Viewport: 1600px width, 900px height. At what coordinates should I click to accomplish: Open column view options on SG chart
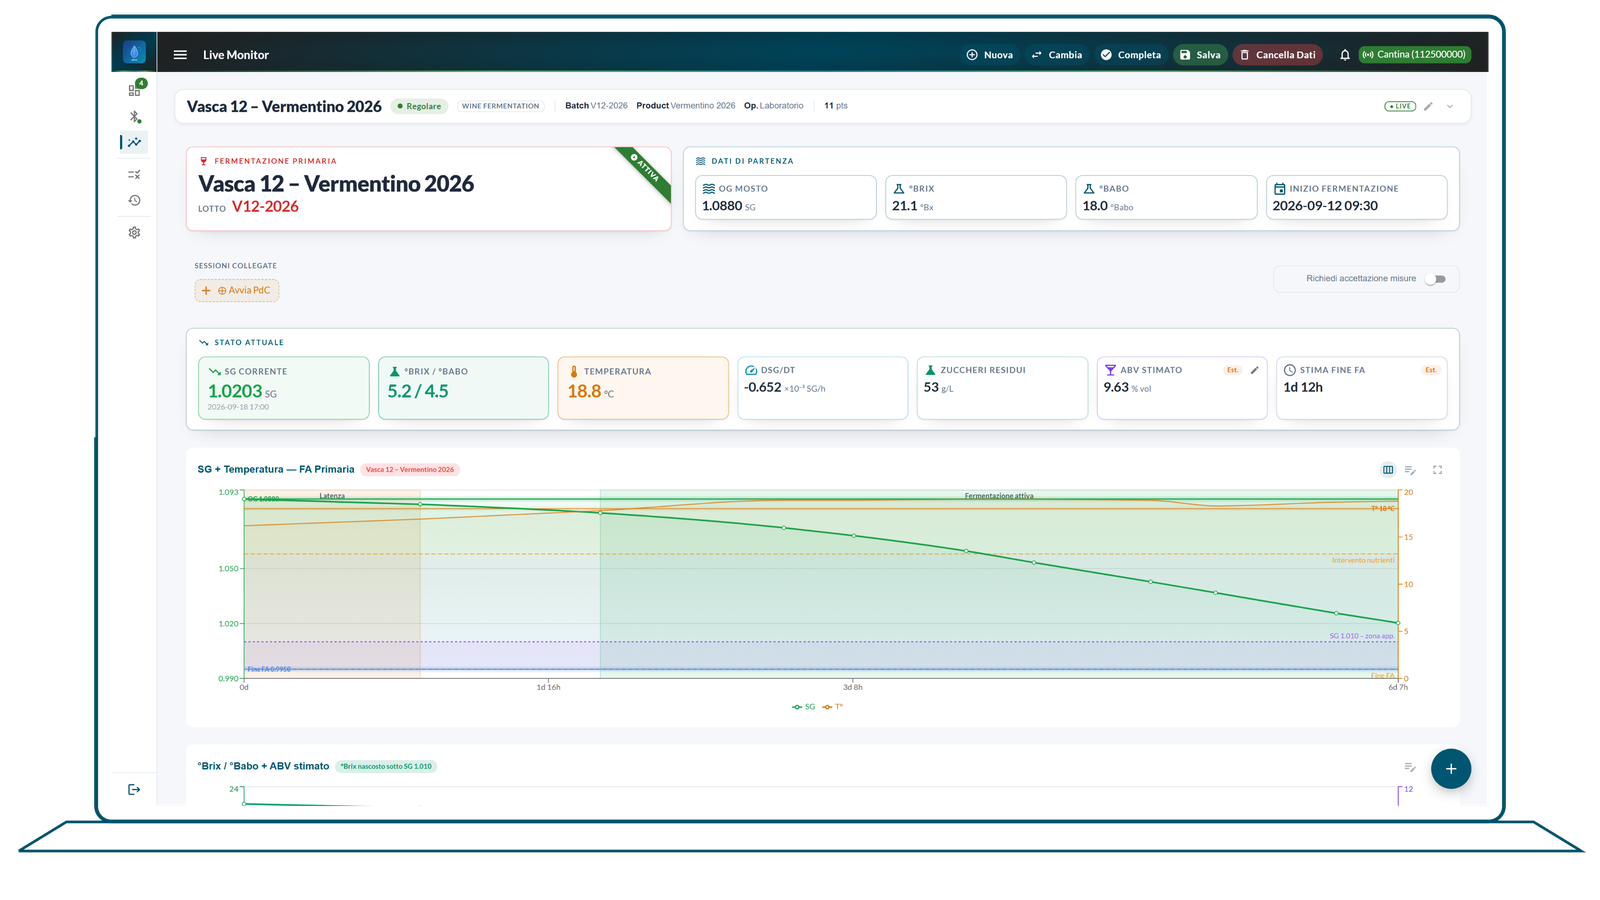1388,470
